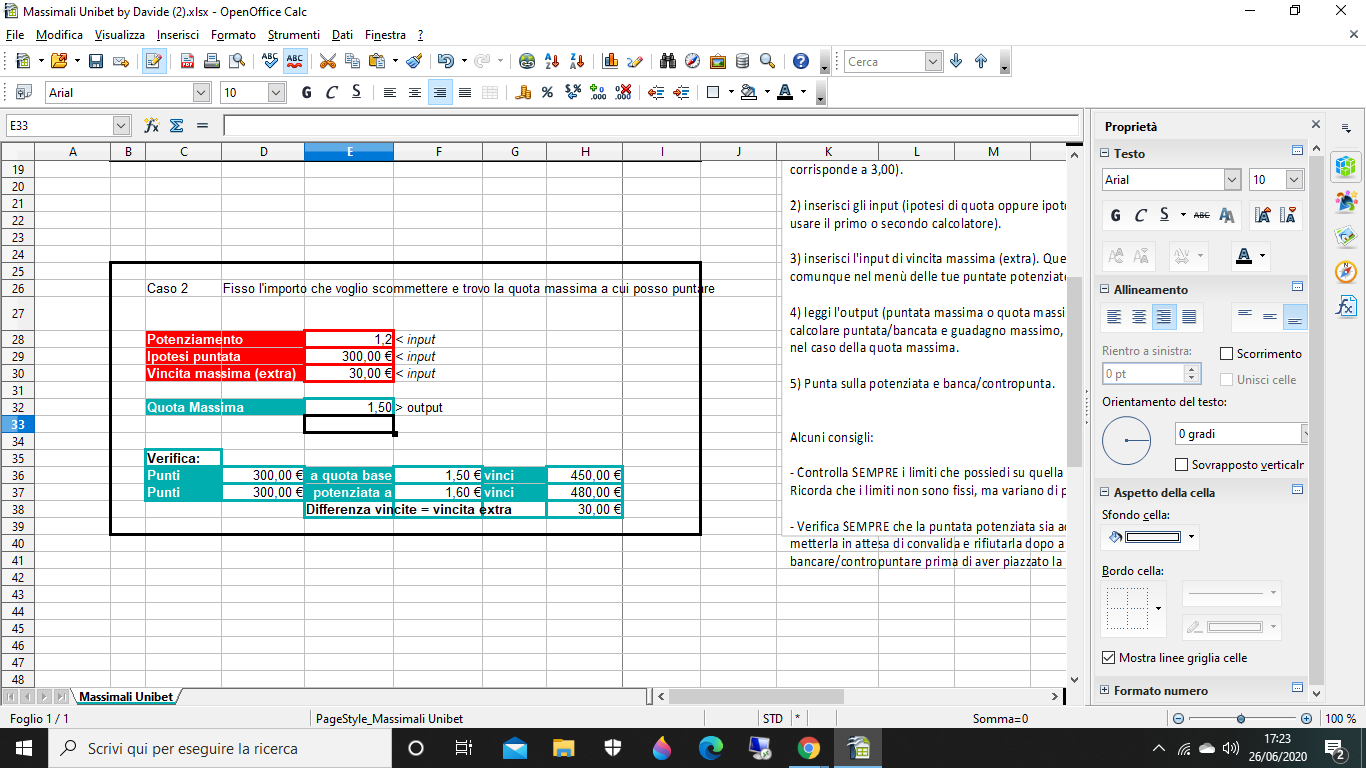Open the Modifica menu
Viewport: 1366px width, 768px height.
click(59, 34)
